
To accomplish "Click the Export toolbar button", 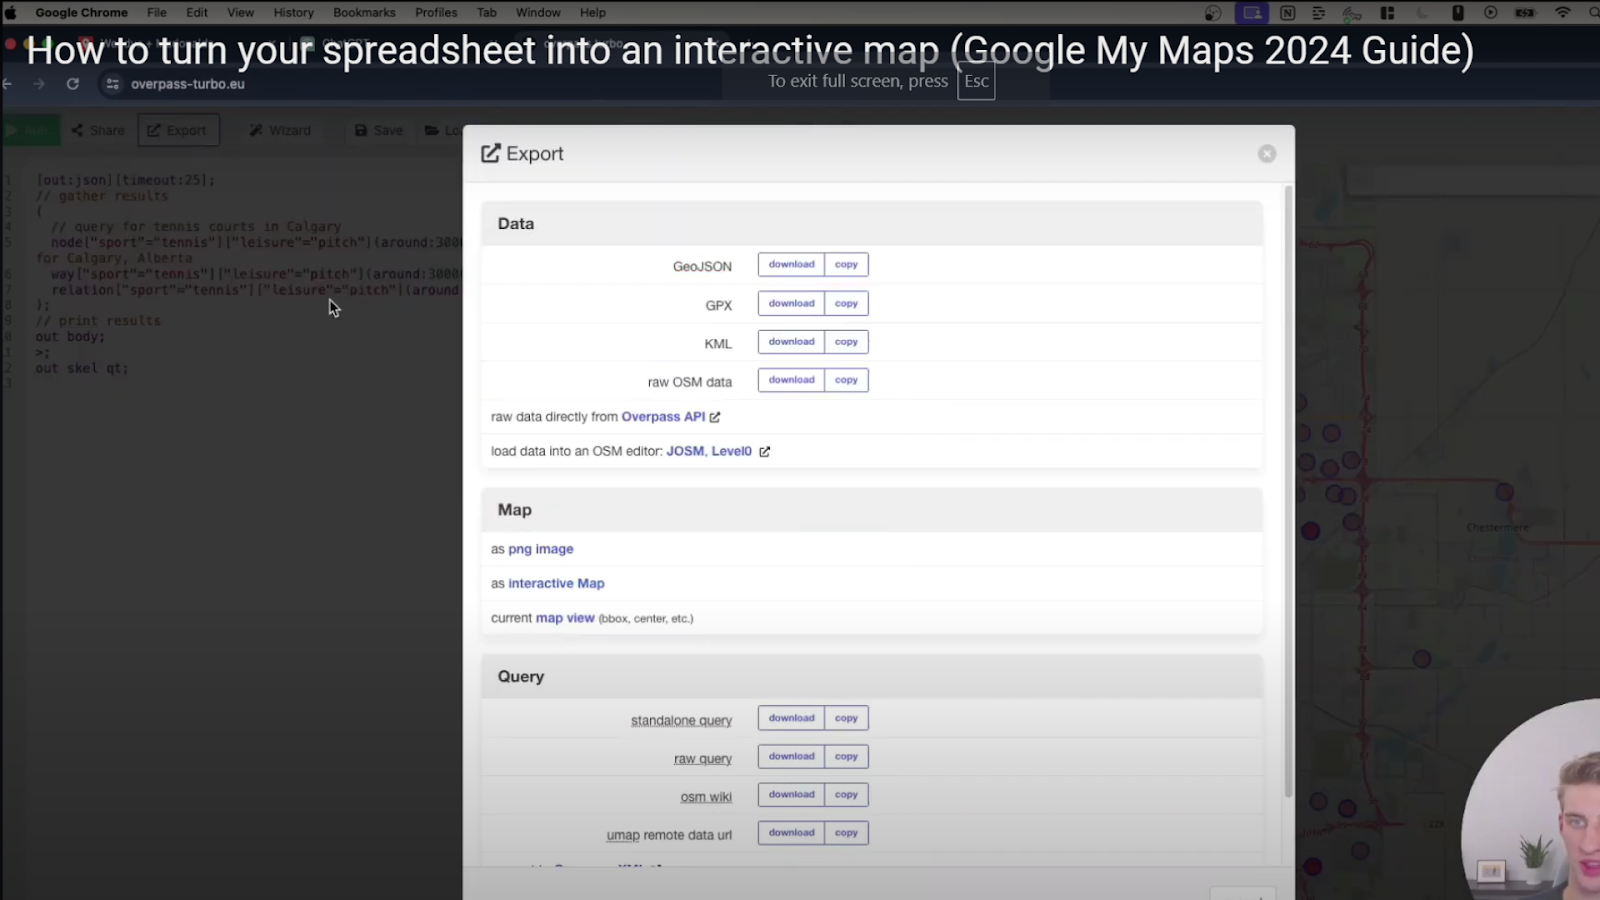I will [178, 131].
